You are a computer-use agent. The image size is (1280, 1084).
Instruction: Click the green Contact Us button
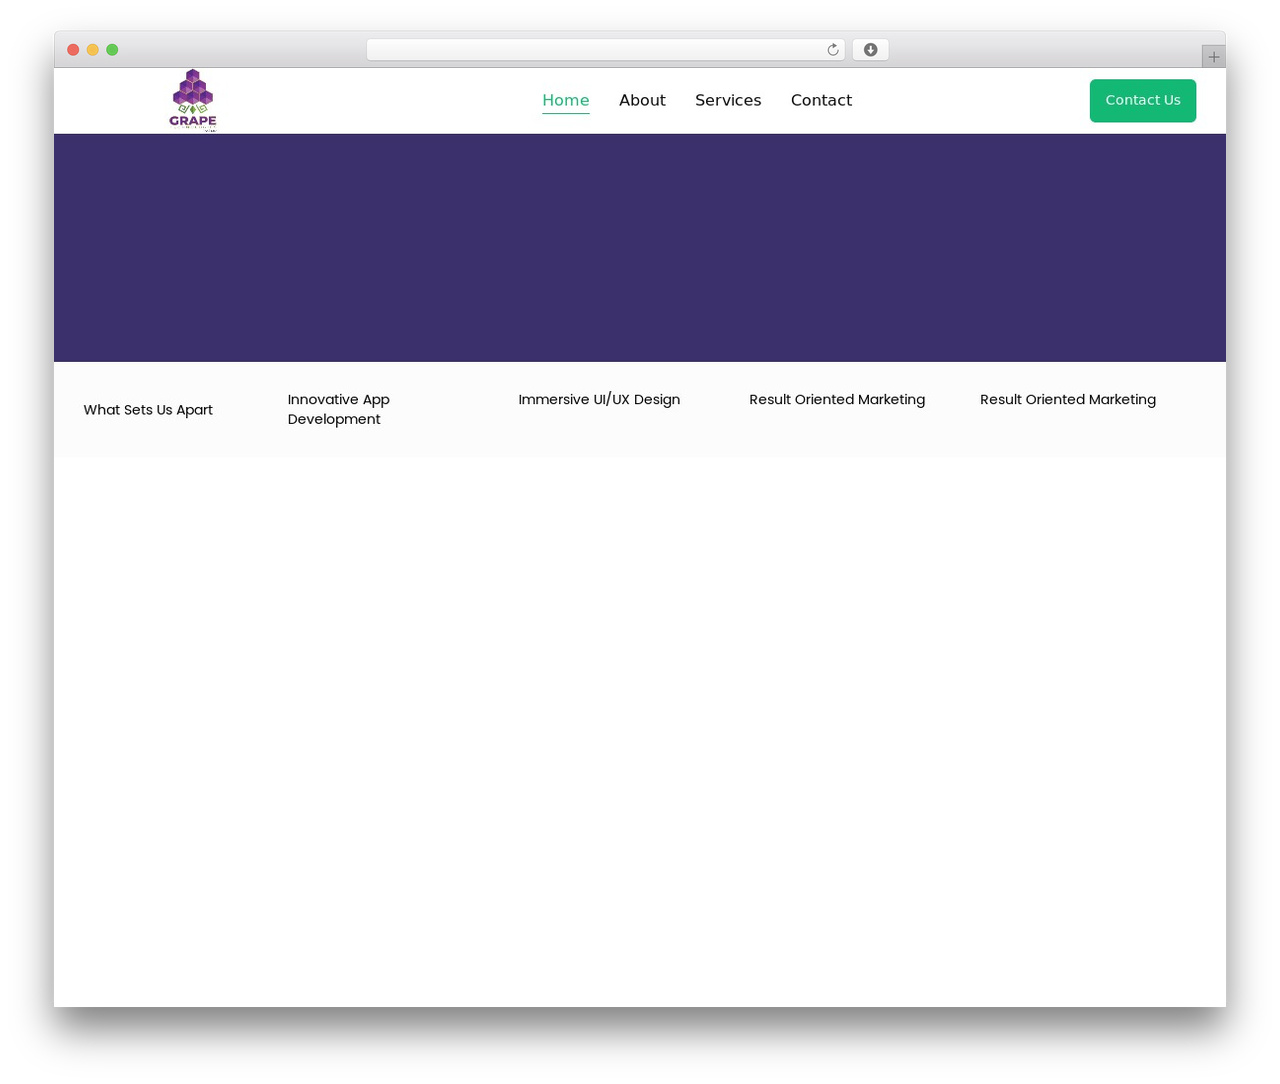1143,101
